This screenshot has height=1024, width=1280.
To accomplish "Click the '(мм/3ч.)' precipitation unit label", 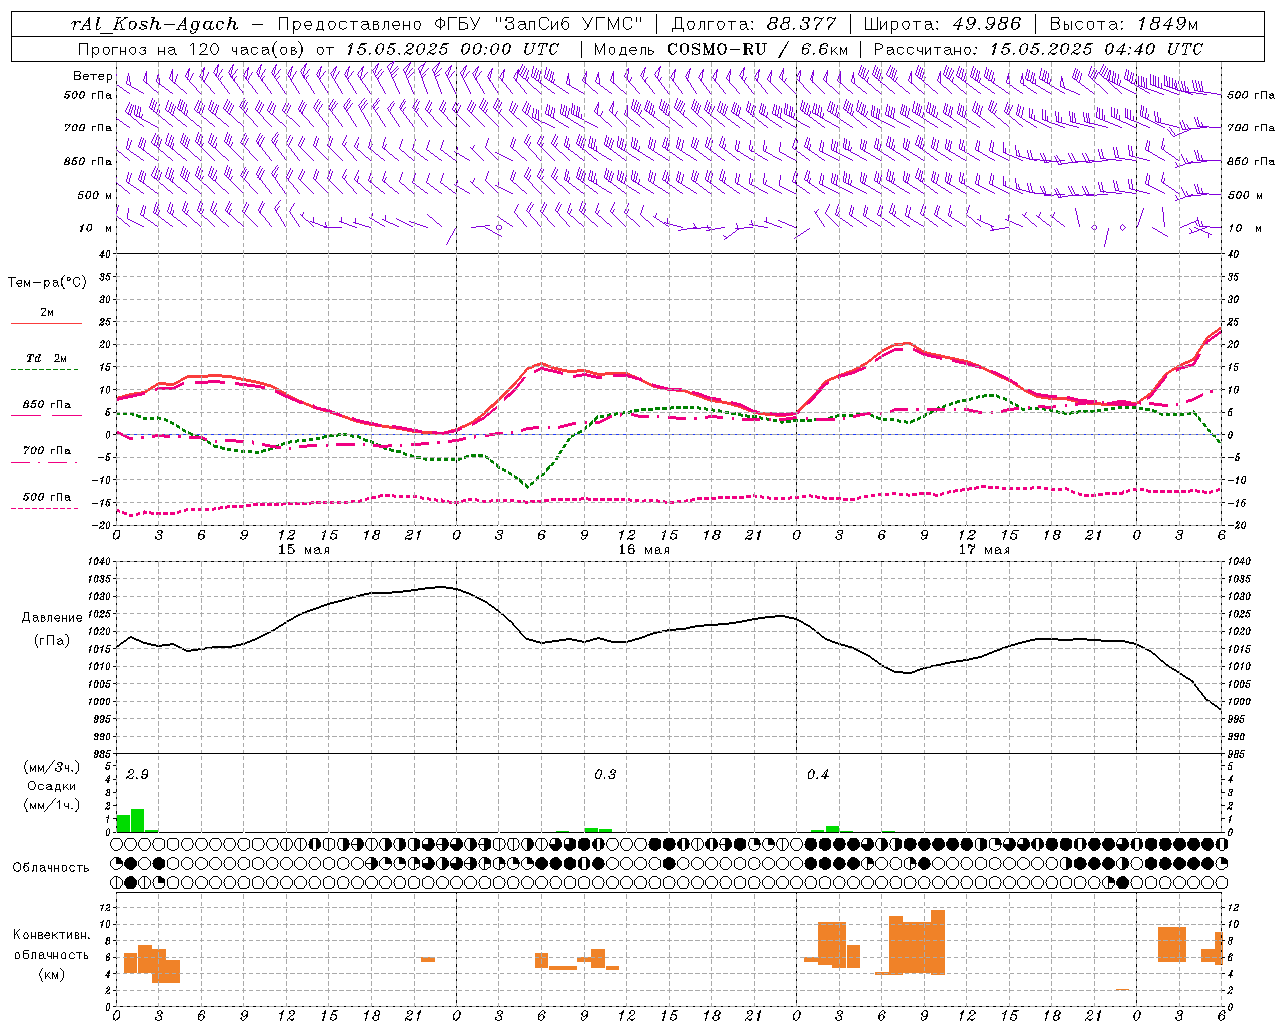I will 52,768.
